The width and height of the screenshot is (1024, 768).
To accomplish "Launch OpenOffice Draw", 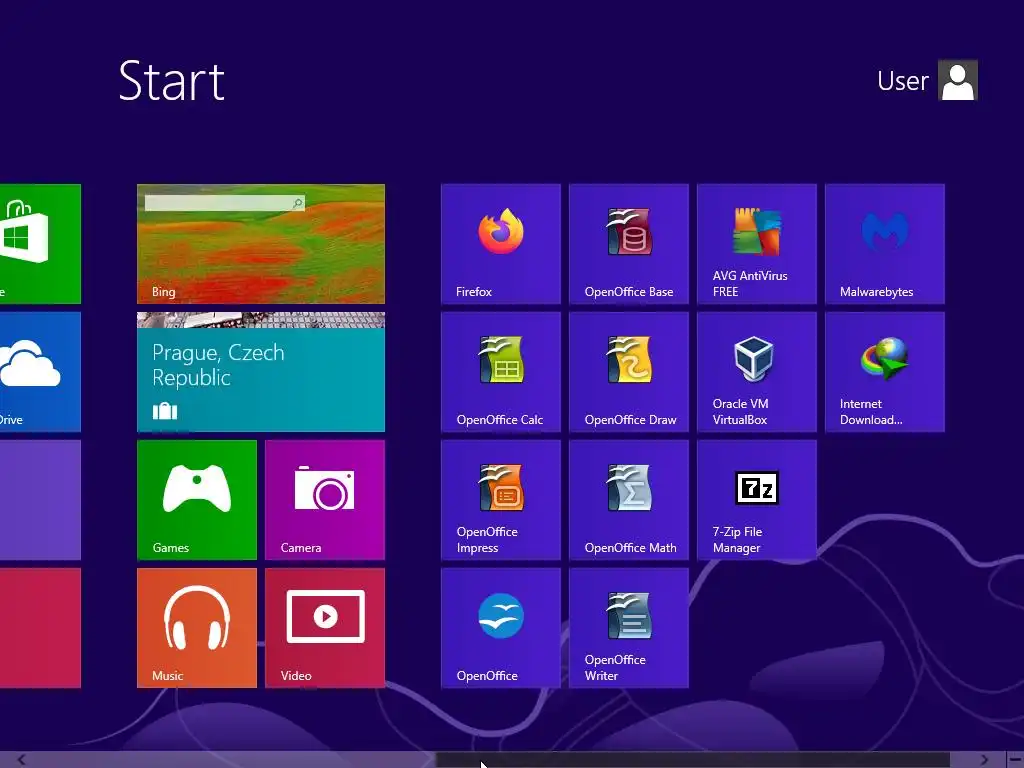I will point(629,372).
